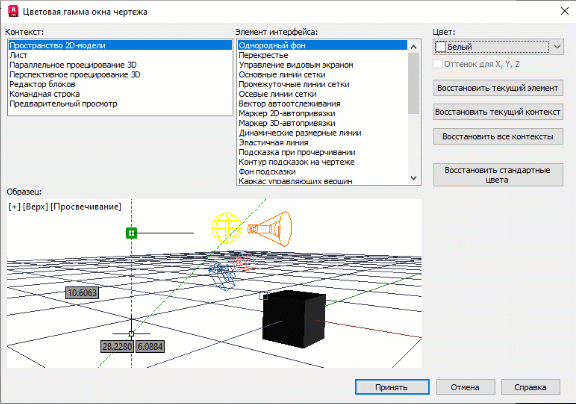The height and width of the screenshot is (404, 576).
Task: Select element 'Маркер 2D-автопривязки'
Action: coord(322,113)
